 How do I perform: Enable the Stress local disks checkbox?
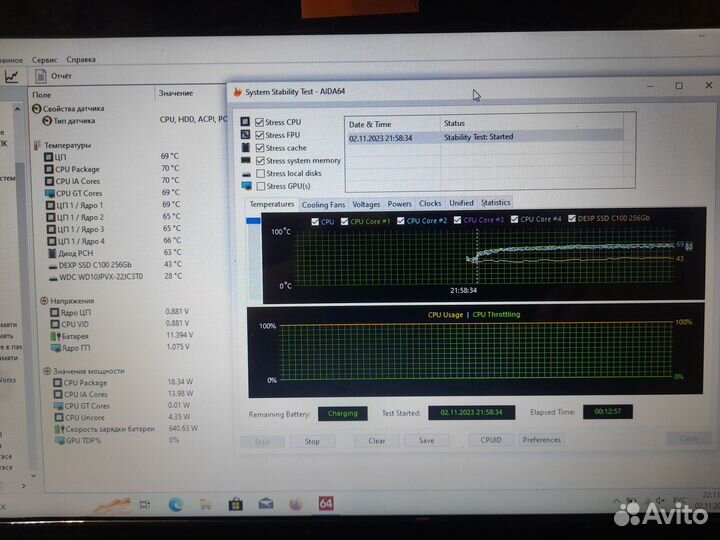coord(261,174)
